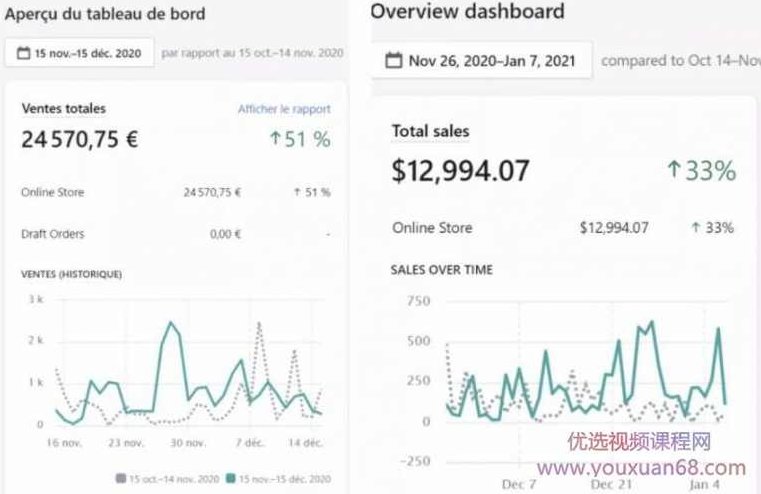Select the $12,994.07 large total amount
Image resolution: width=761 pixels, height=494 pixels.
click(x=461, y=171)
